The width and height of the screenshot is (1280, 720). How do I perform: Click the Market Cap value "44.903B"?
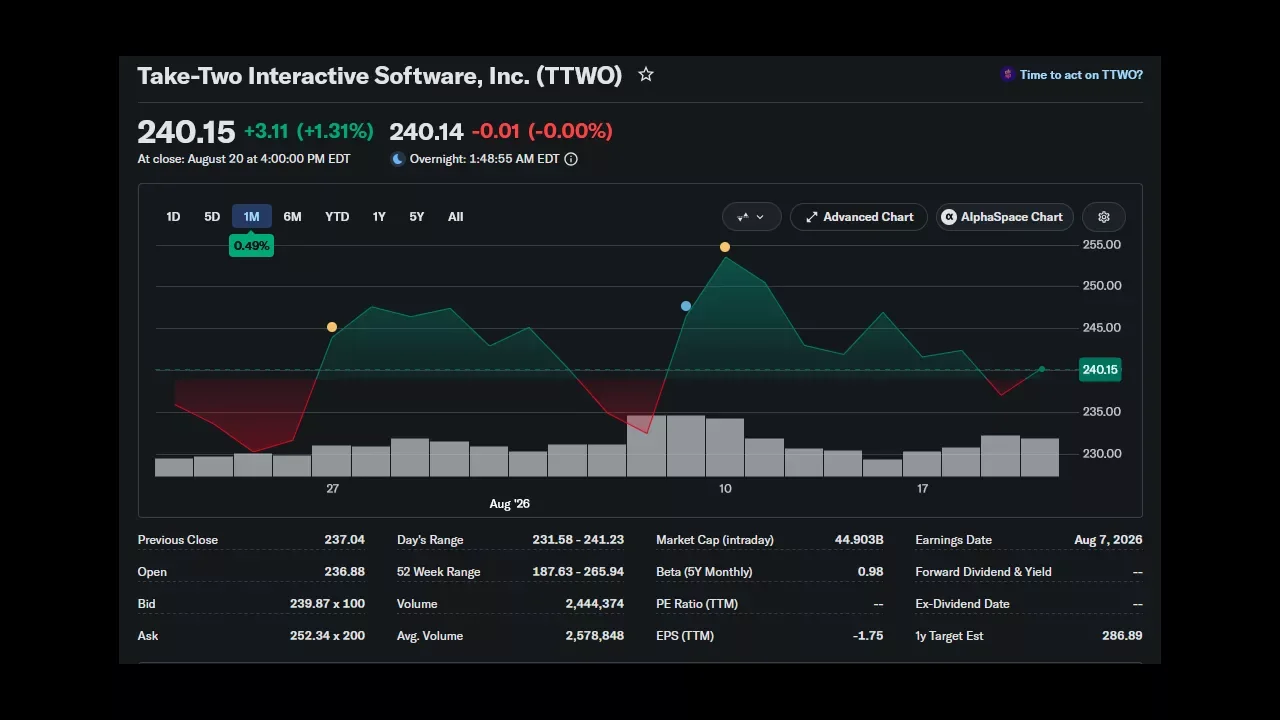(859, 540)
